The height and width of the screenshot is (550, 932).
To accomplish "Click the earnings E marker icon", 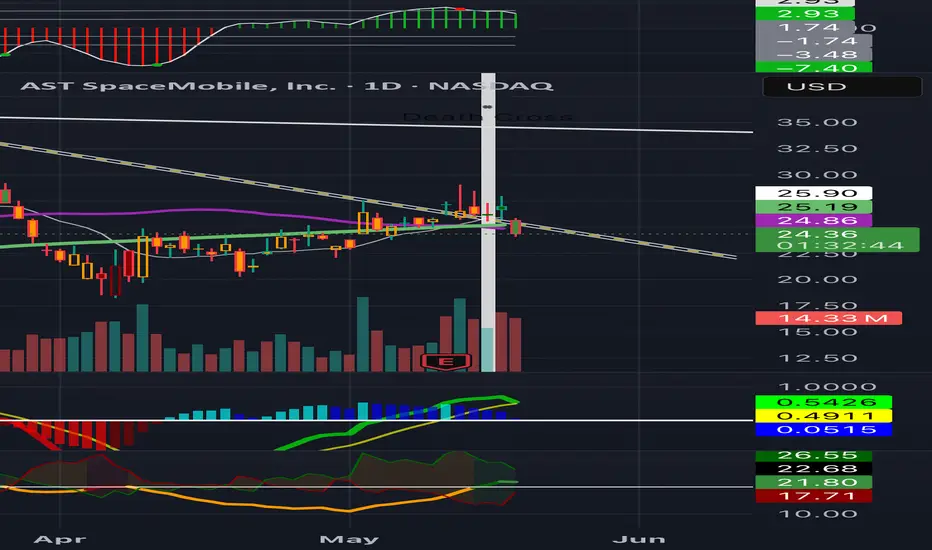I will pyautogui.click(x=446, y=362).
